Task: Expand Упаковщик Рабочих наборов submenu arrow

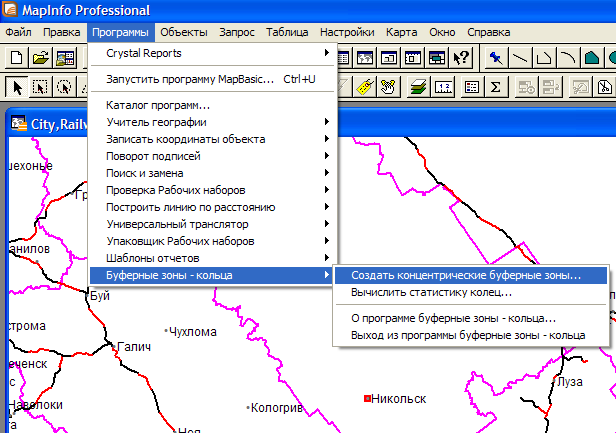Action: click(x=326, y=241)
